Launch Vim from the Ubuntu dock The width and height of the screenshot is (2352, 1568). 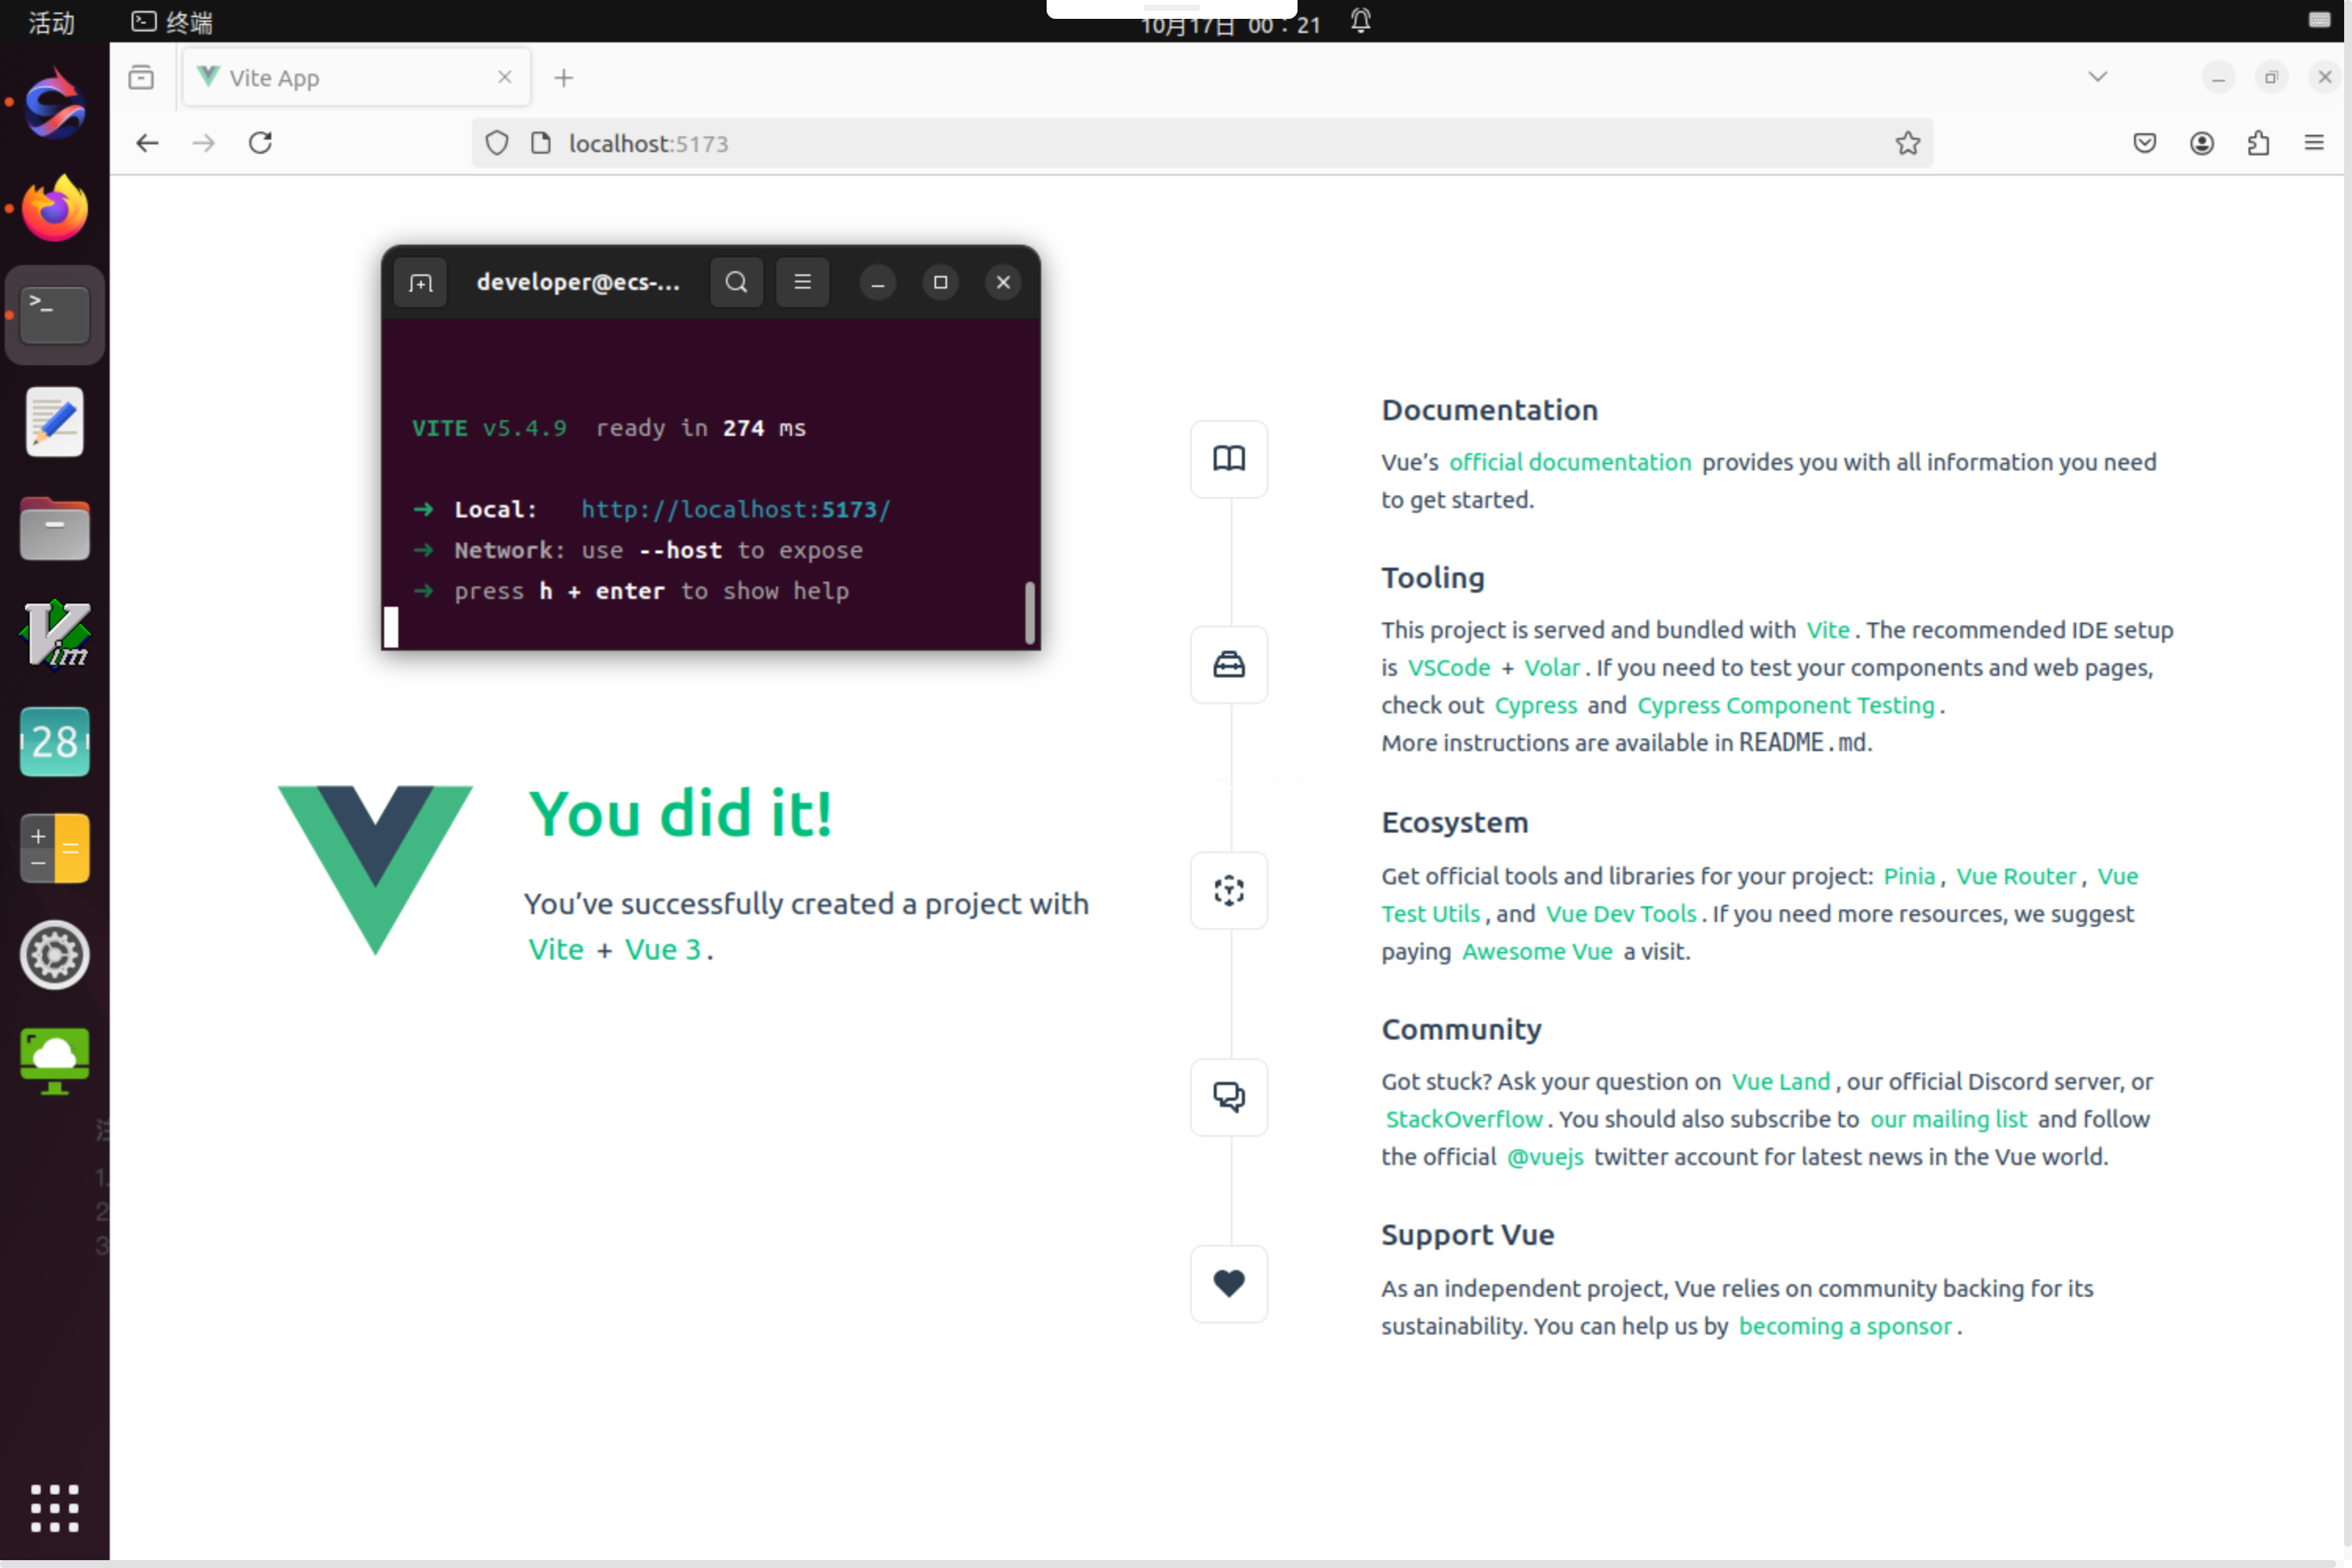pyautogui.click(x=54, y=635)
